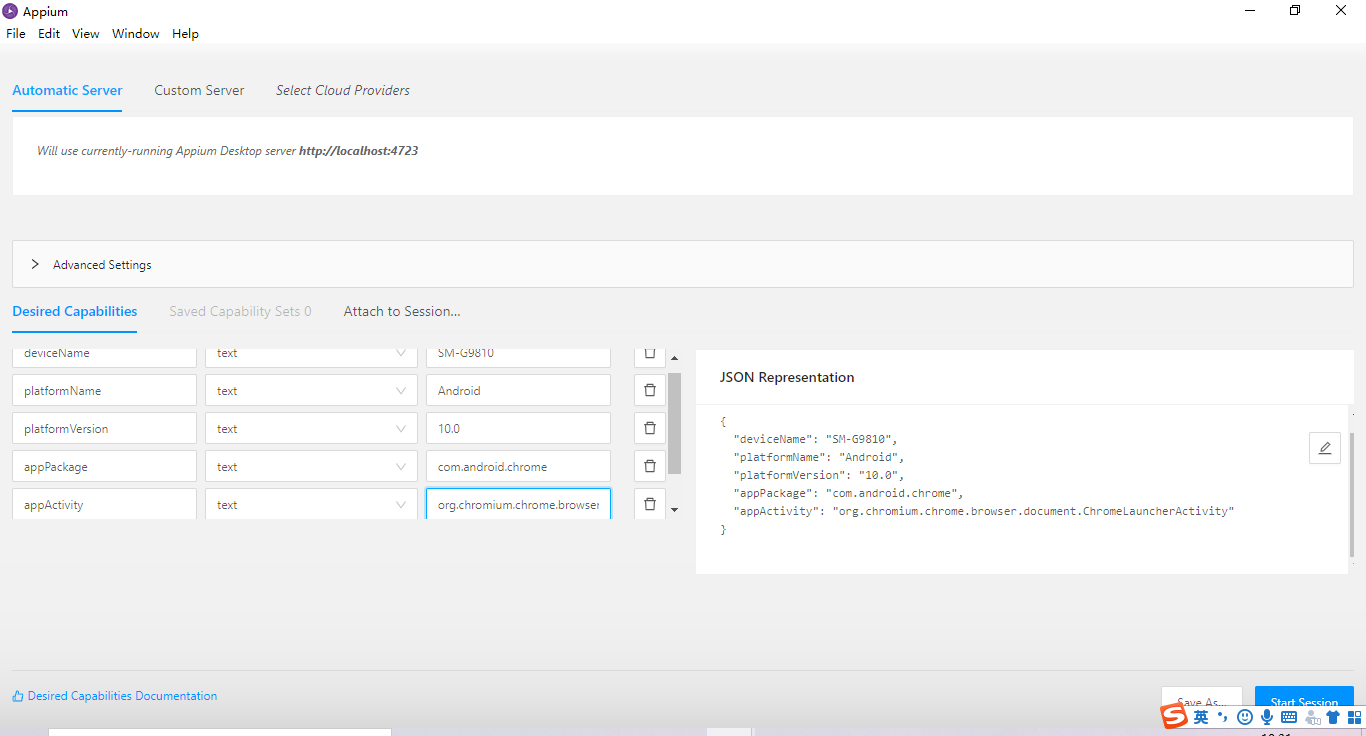
Task: Click the http://localhost:4723 server address text
Action: click(x=358, y=151)
